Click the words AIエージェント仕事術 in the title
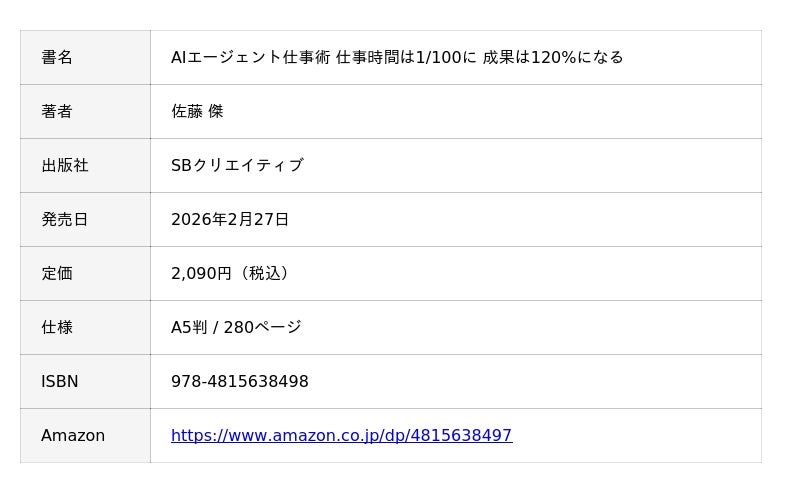 pyautogui.click(x=251, y=58)
